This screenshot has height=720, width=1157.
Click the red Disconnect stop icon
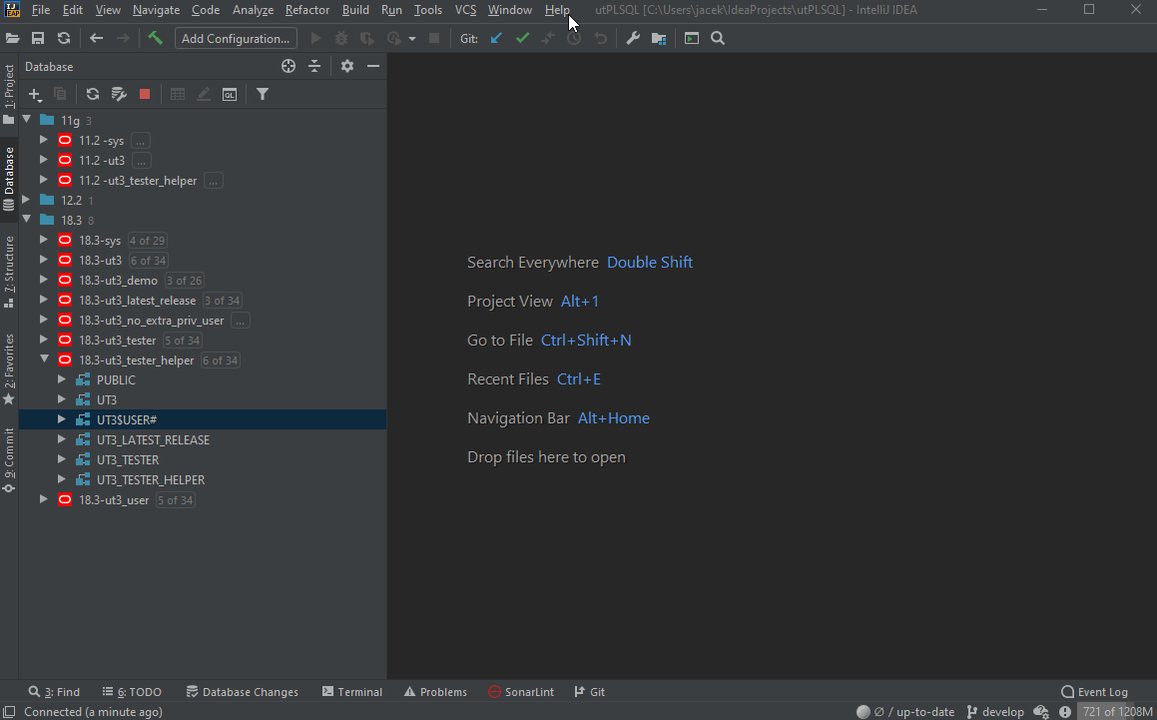[145, 94]
